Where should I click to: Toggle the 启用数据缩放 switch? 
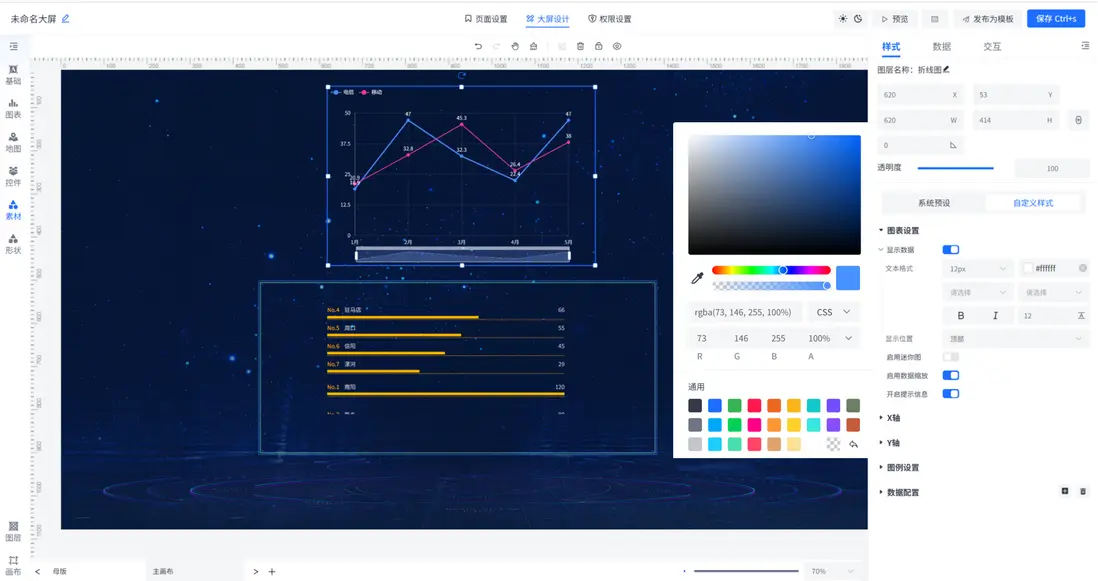[950, 375]
